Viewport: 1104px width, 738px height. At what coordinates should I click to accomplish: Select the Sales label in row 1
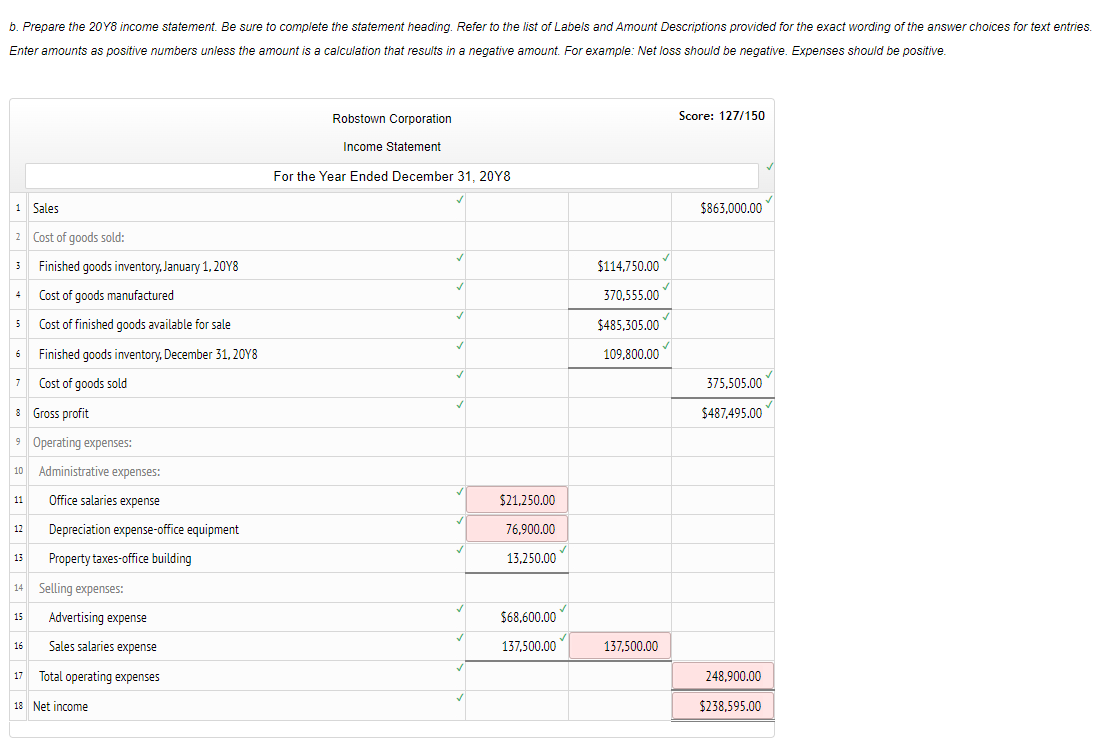46,208
